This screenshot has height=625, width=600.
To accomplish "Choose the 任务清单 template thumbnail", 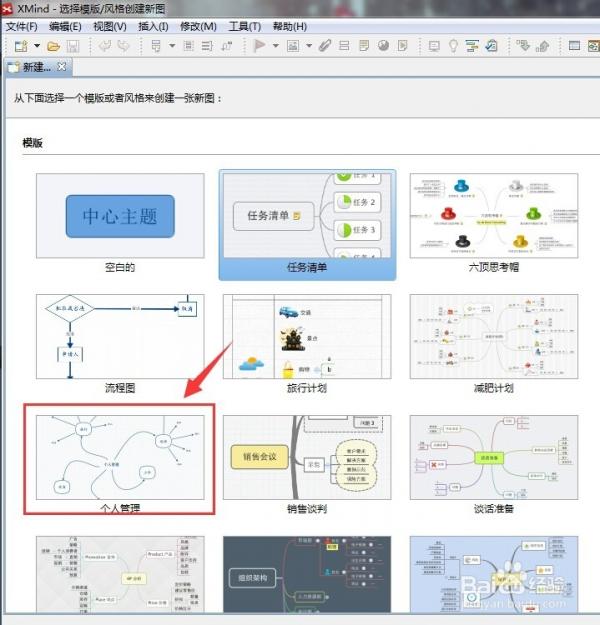I will click(x=307, y=216).
